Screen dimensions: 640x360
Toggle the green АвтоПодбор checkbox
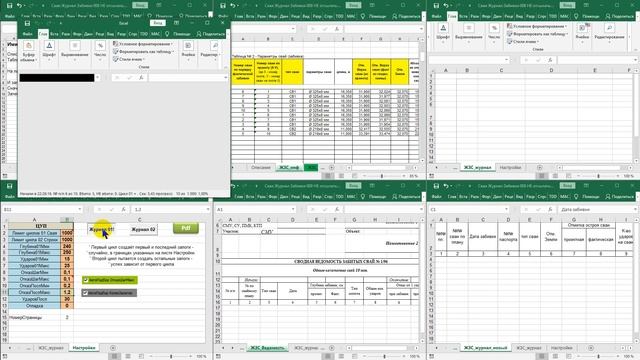[85, 280]
